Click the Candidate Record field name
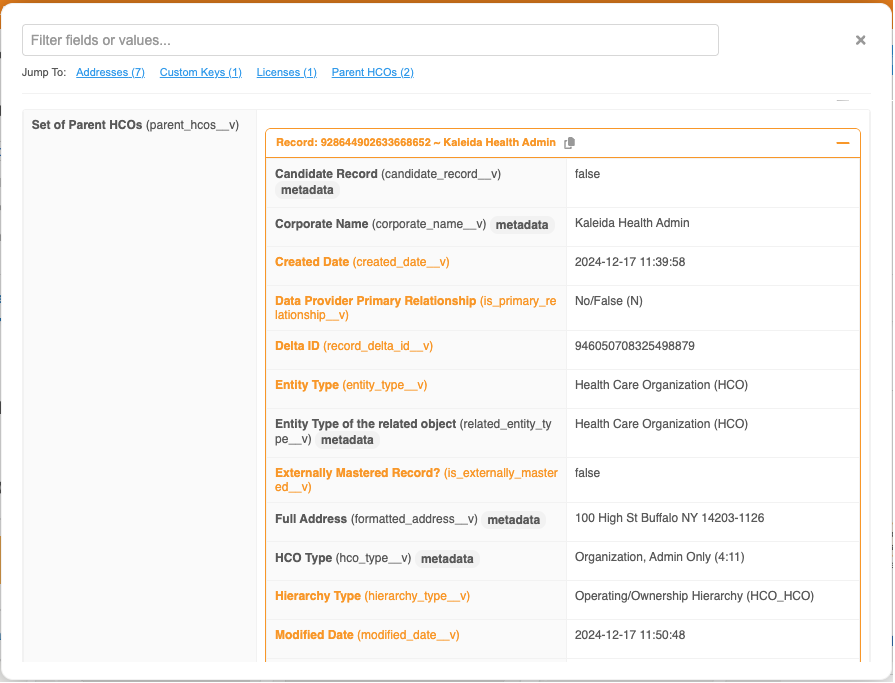The width and height of the screenshot is (895, 683). click(388, 174)
